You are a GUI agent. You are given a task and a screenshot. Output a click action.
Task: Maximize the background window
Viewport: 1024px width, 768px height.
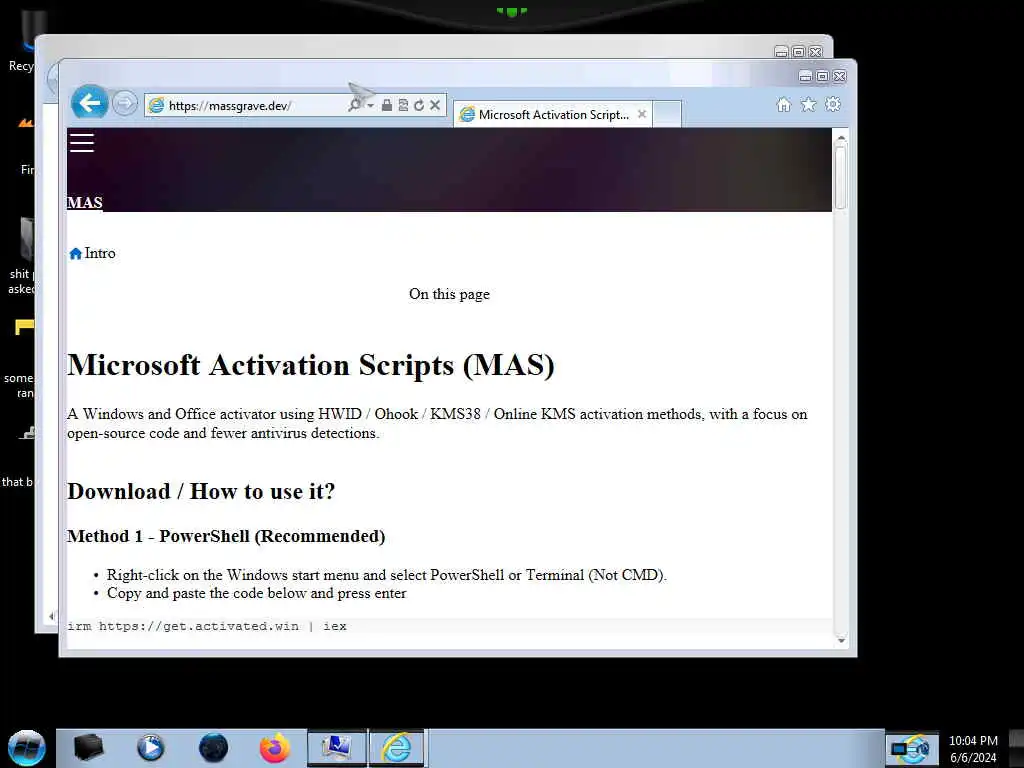point(798,52)
